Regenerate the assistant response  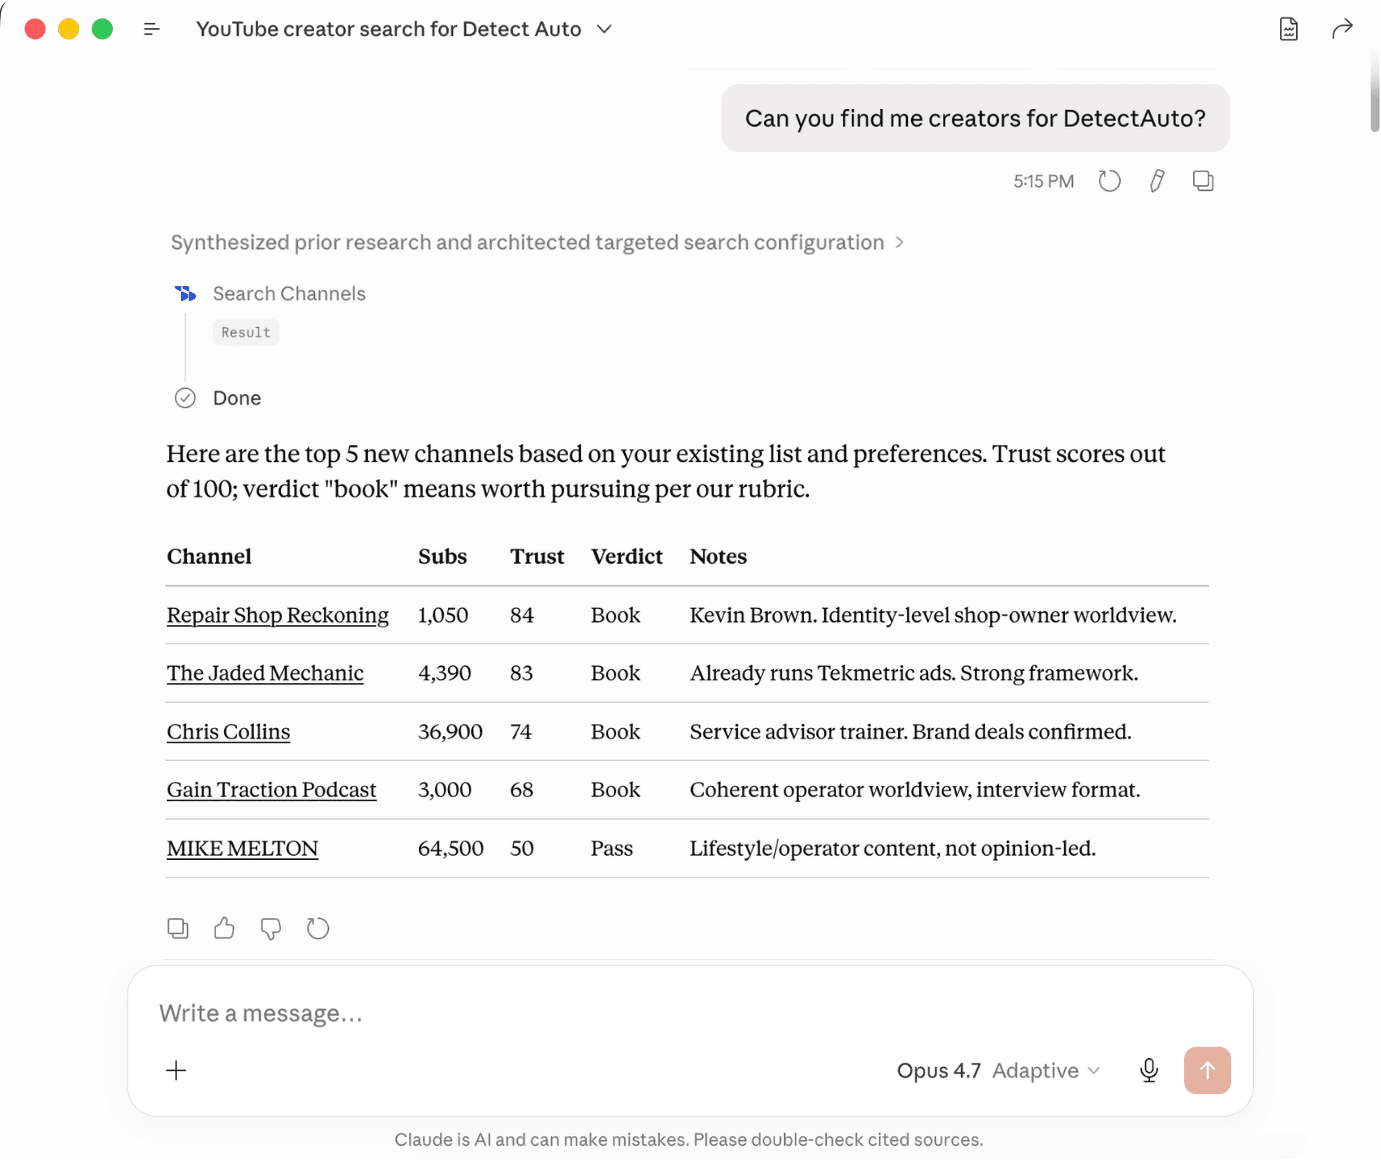click(318, 929)
